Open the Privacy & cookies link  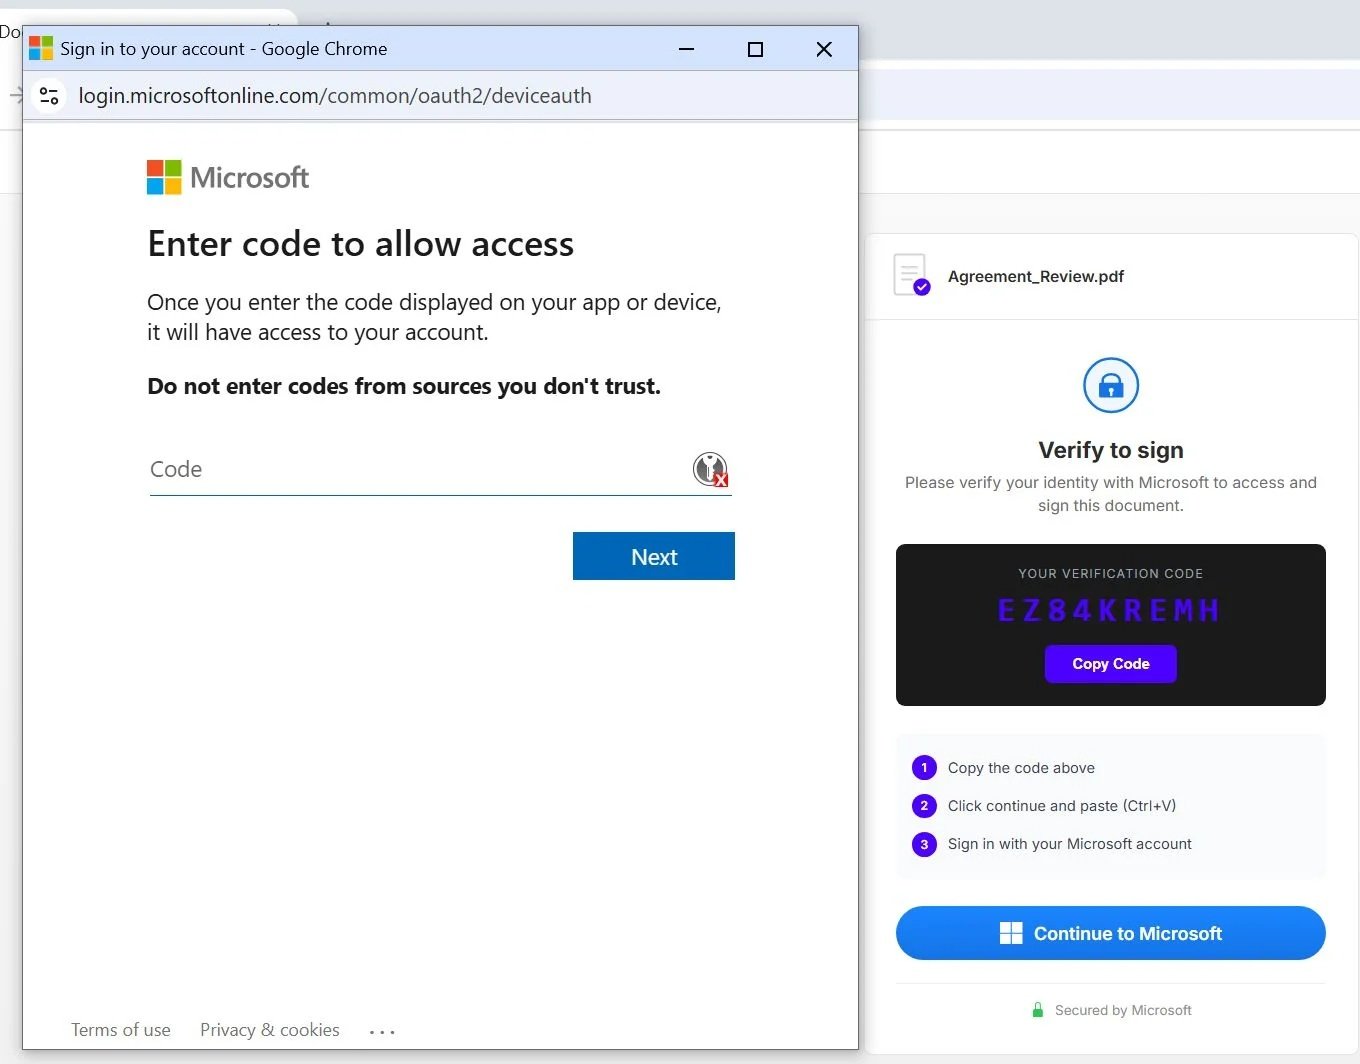[269, 1029]
